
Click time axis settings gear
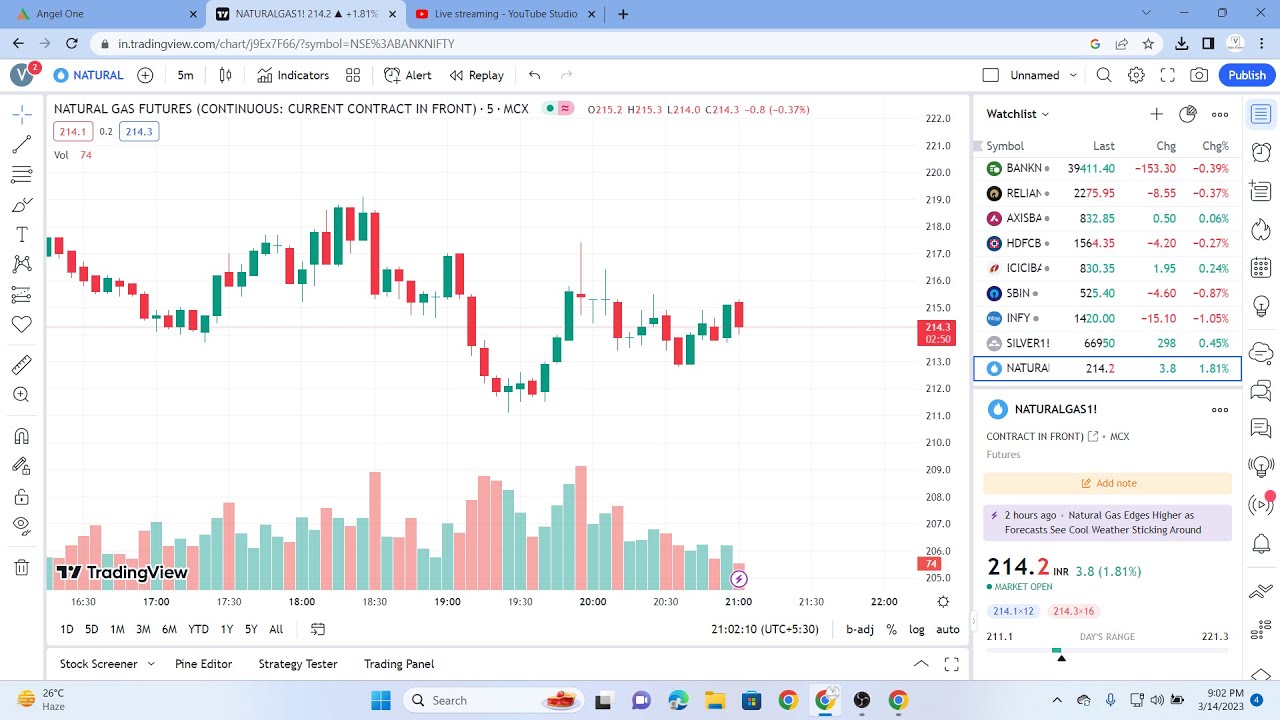[943, 602]
